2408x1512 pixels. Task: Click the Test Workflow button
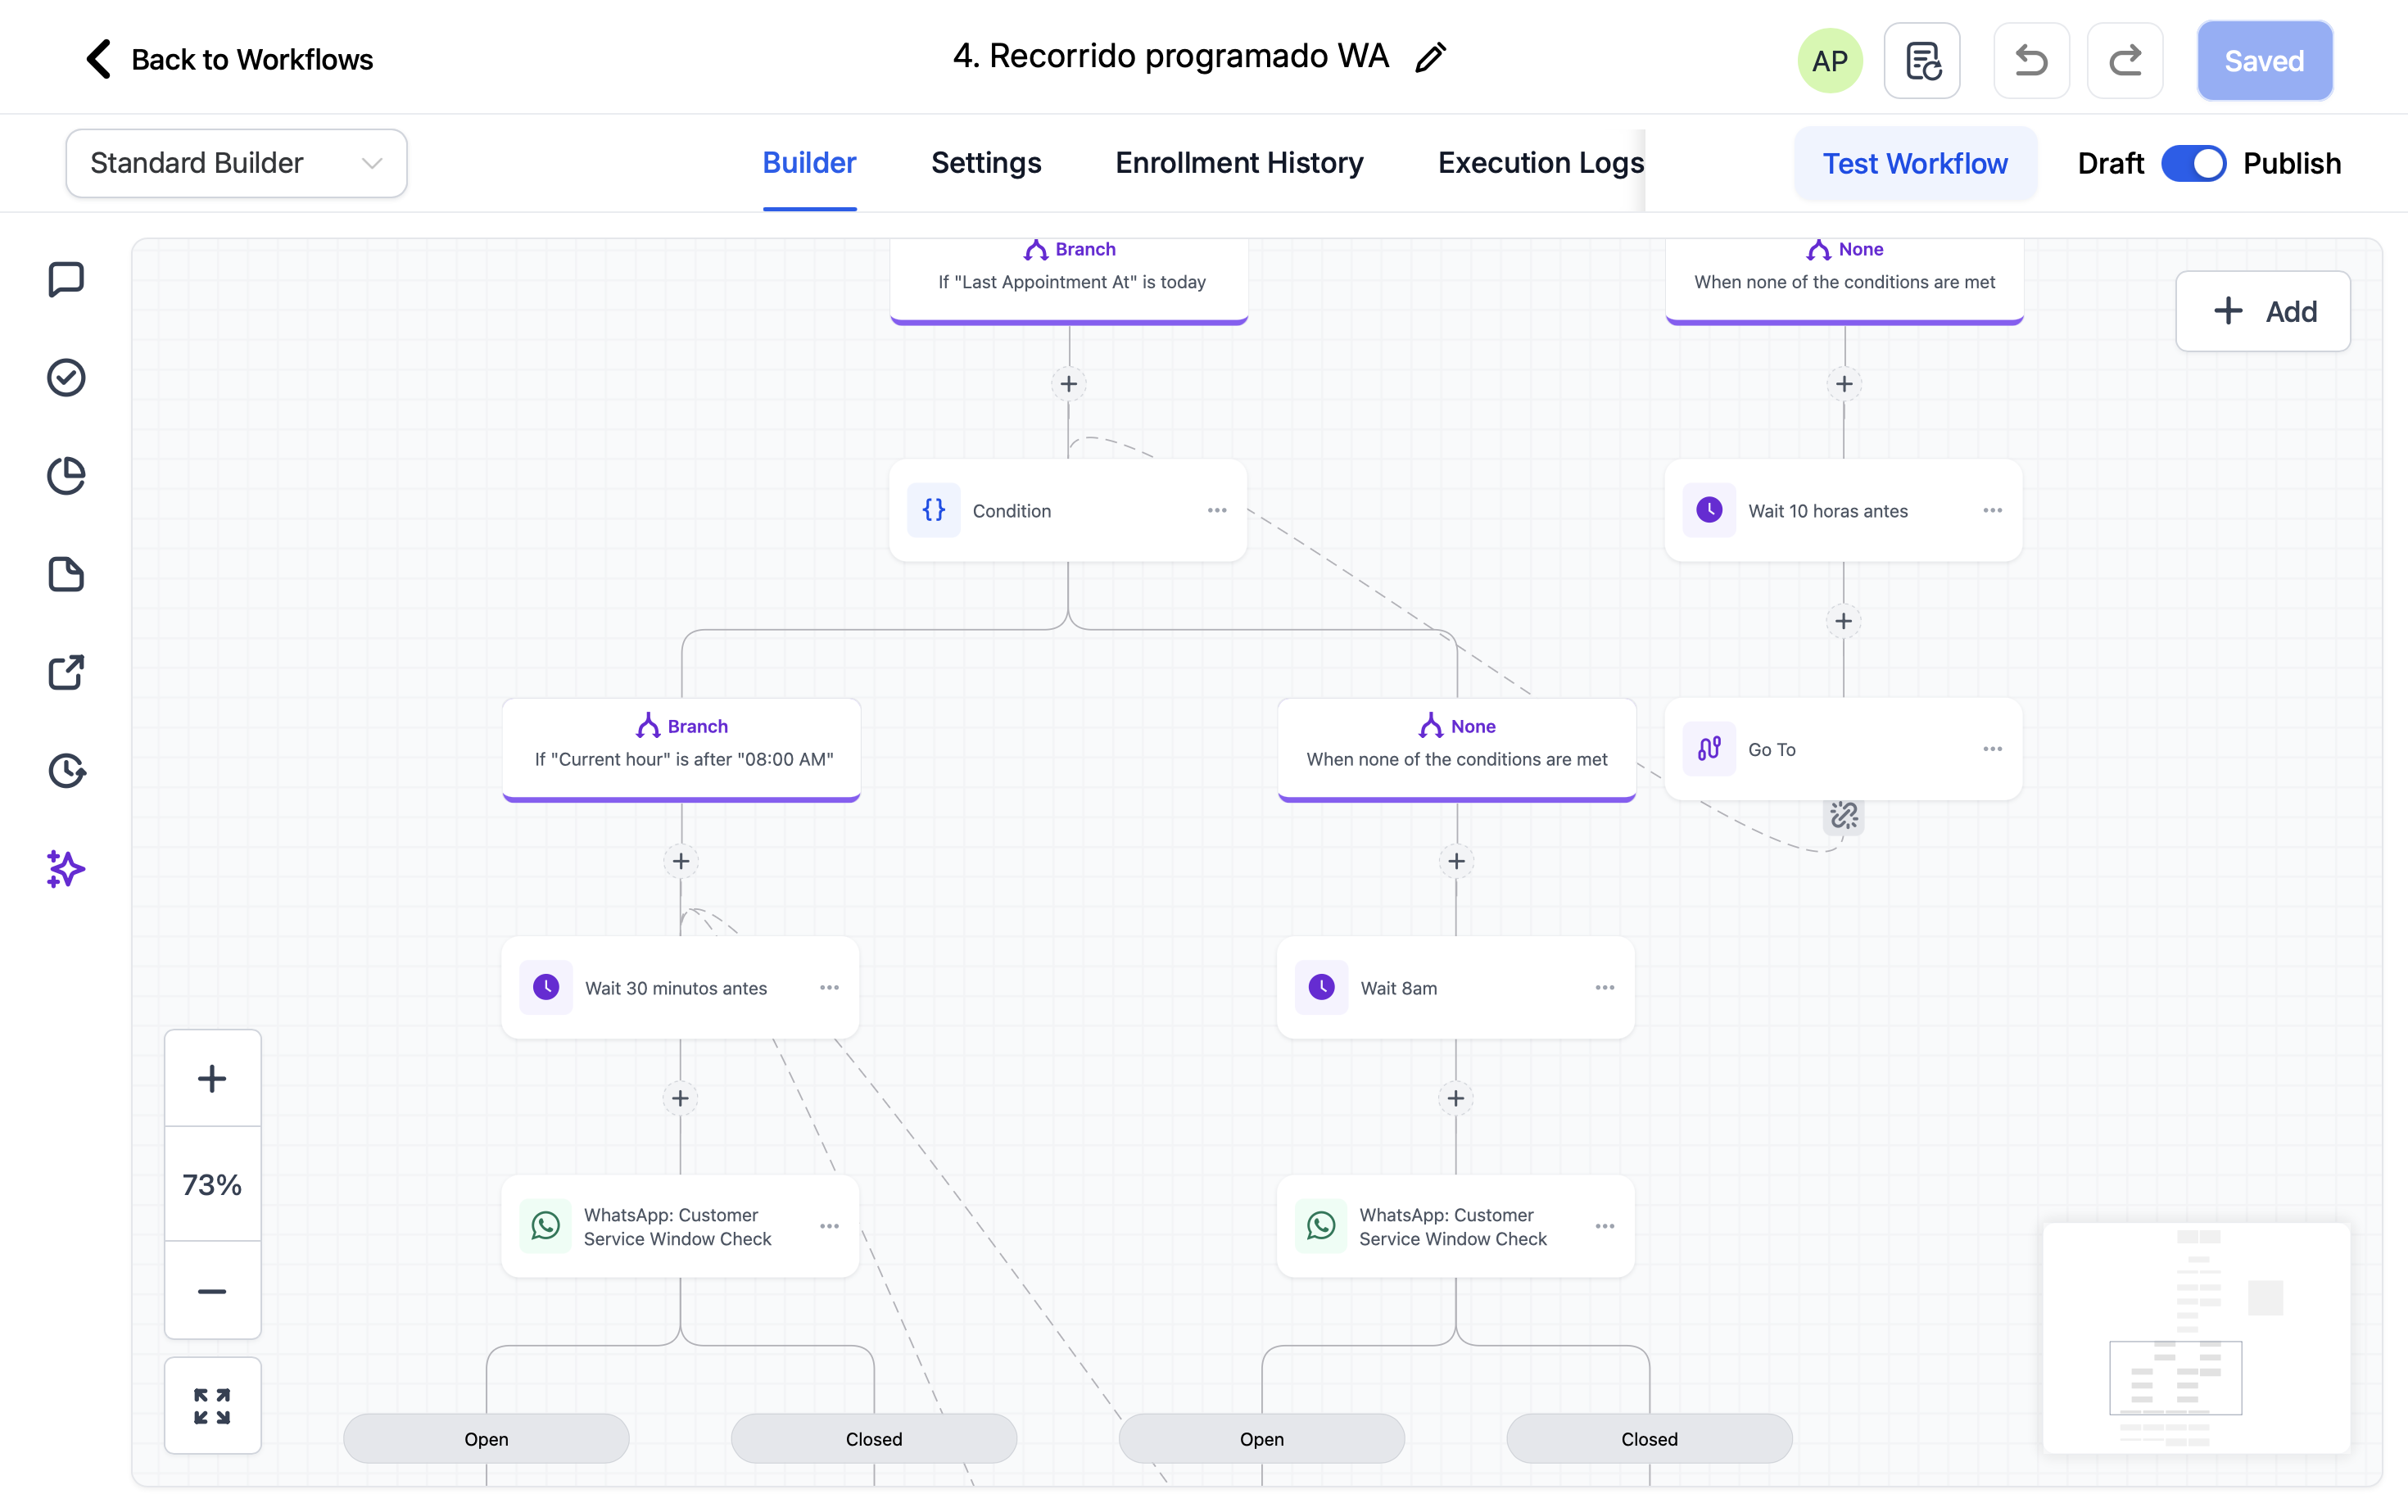1915,163
